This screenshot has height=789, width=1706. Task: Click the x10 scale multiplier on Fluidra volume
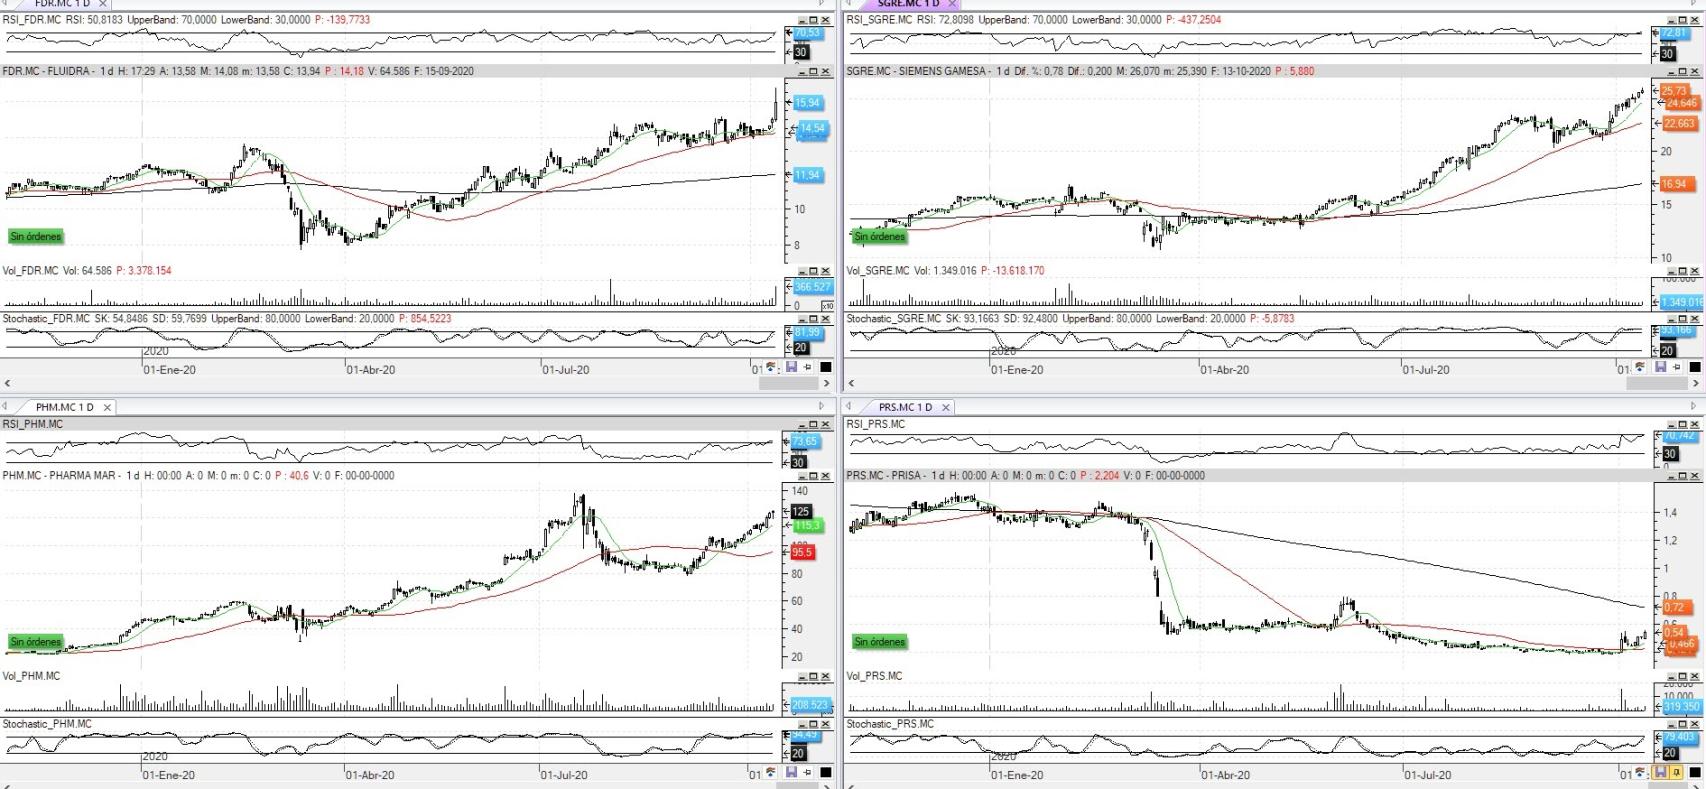tap(827, 305)
